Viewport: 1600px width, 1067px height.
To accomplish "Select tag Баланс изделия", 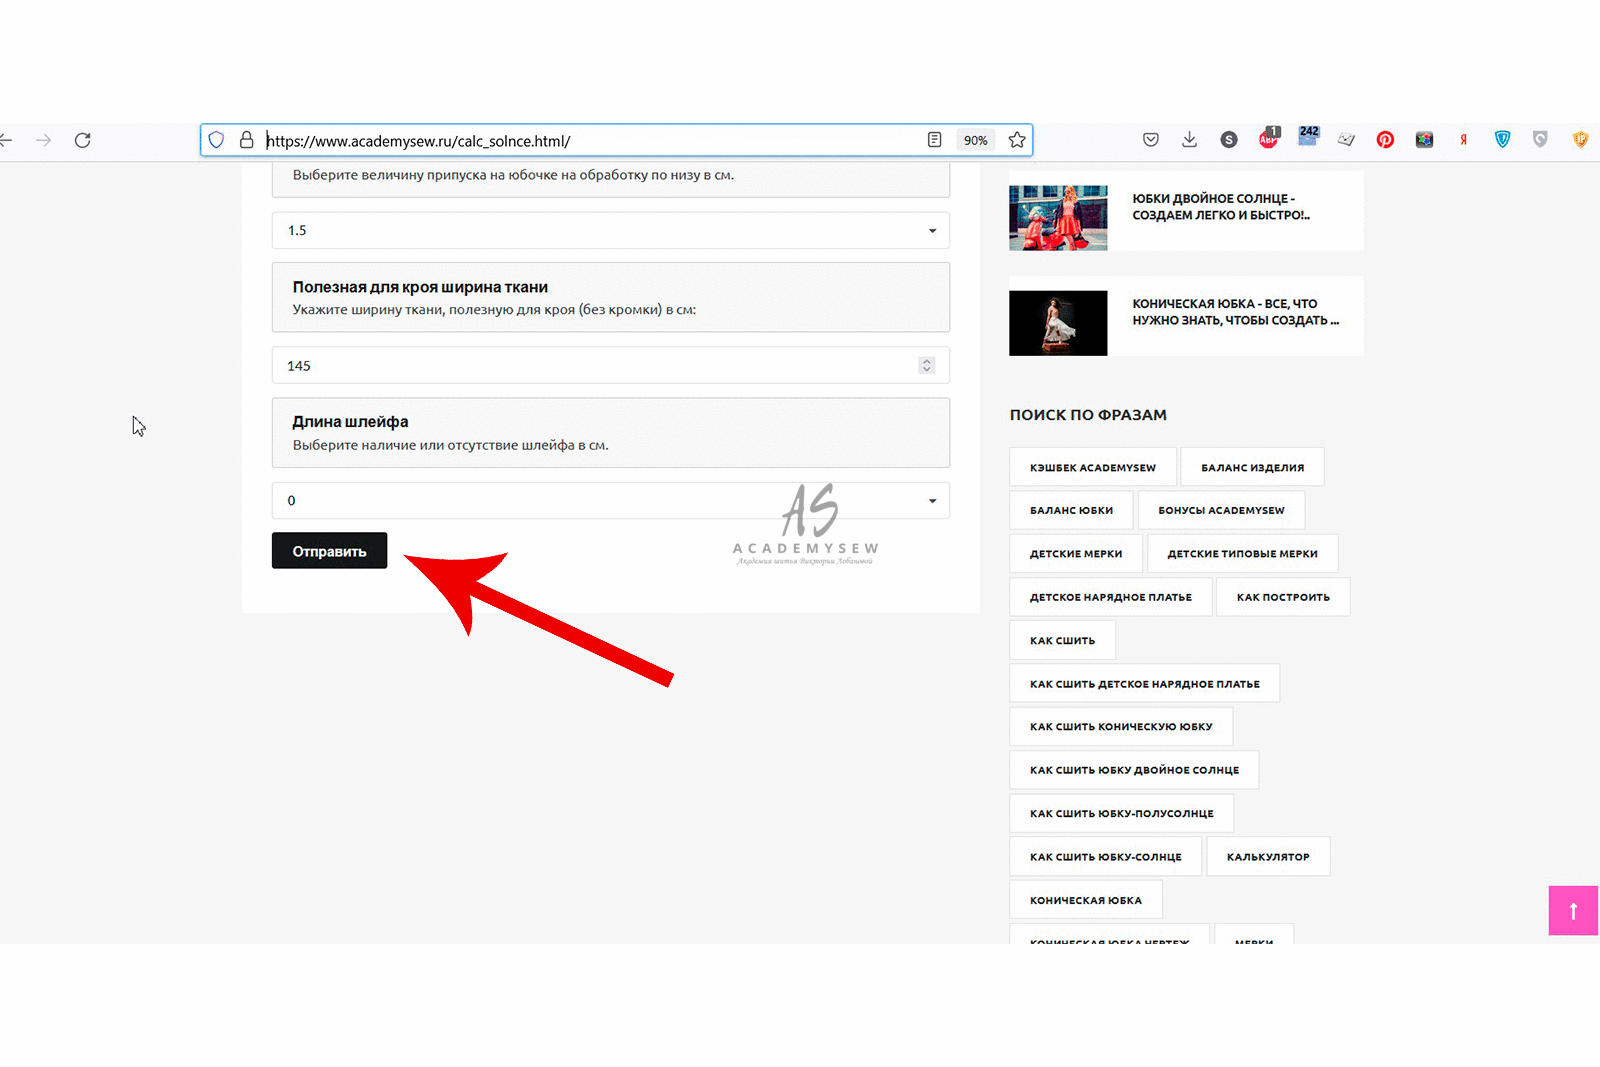I will [1252, 467].
